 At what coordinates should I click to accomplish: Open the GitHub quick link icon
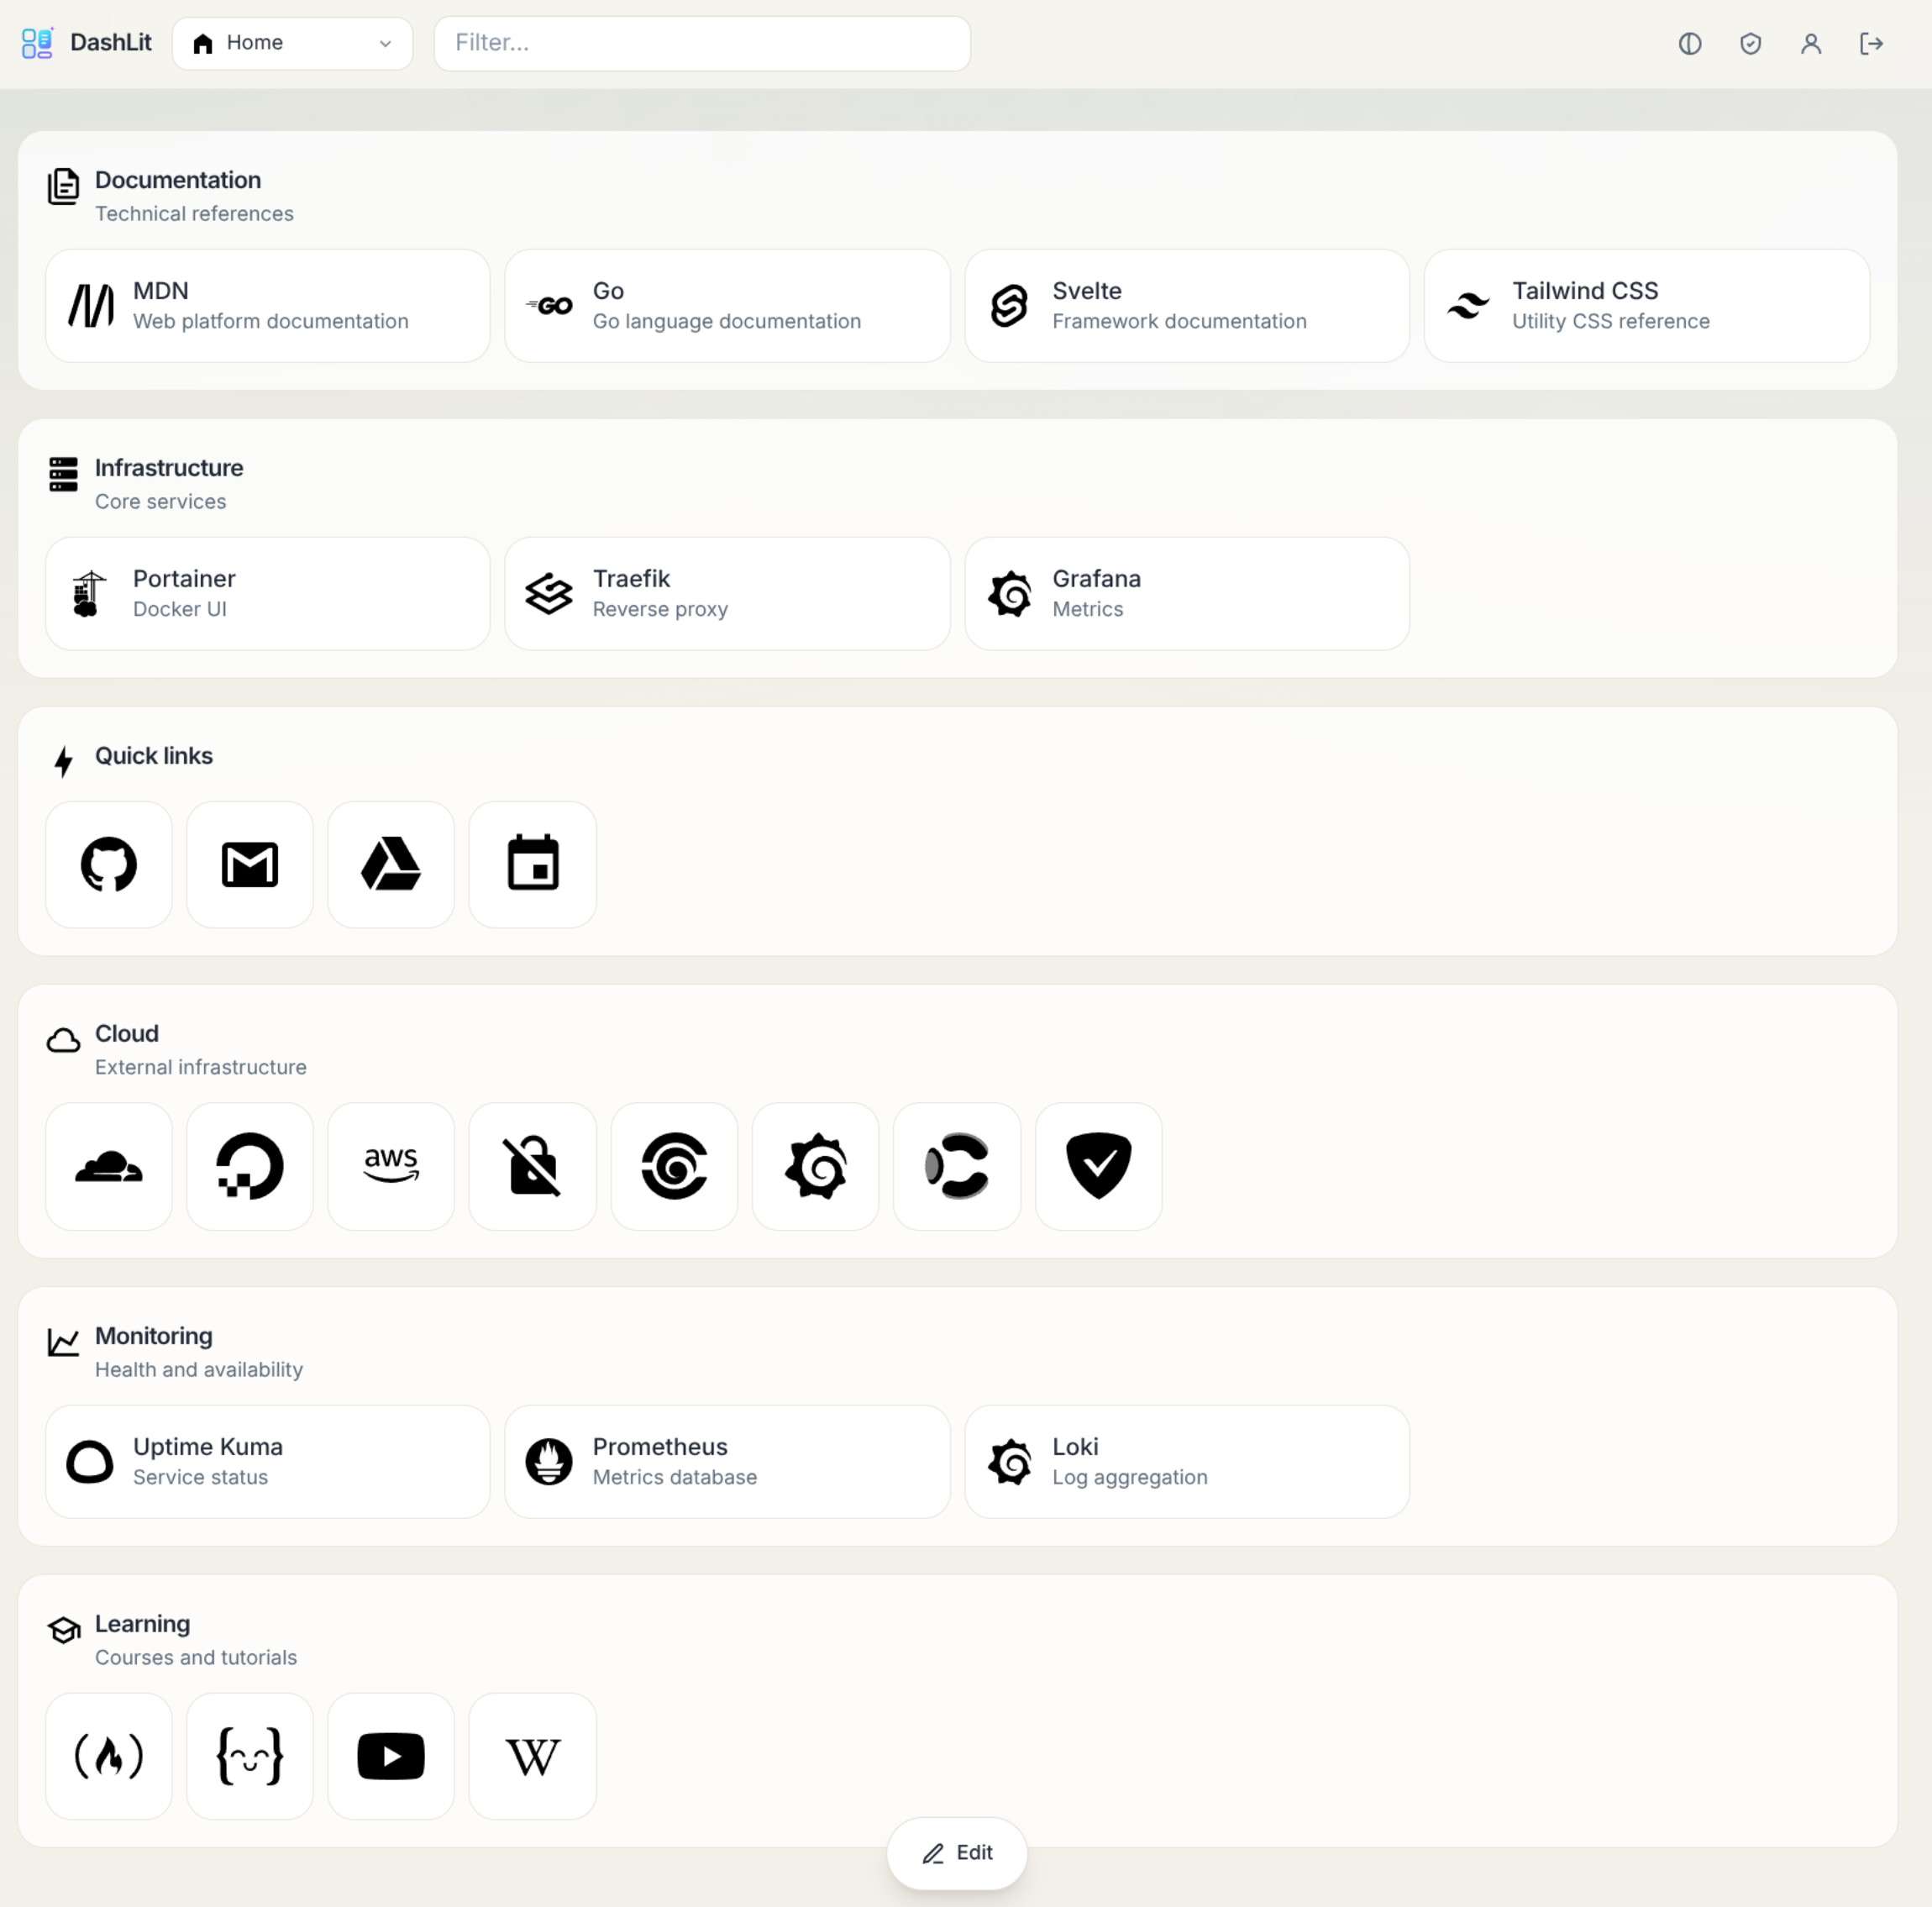pos(108,864)
